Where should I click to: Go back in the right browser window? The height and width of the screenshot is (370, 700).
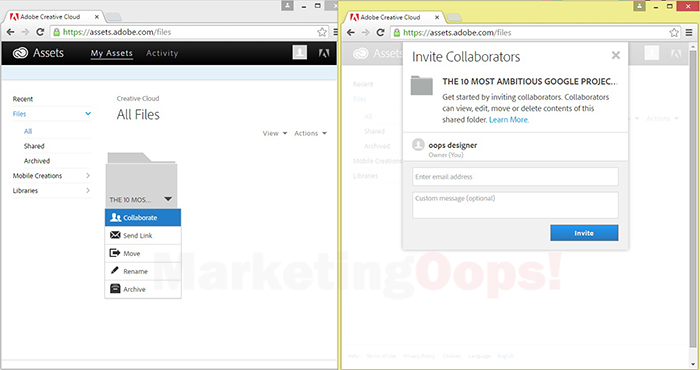[351, 33]
